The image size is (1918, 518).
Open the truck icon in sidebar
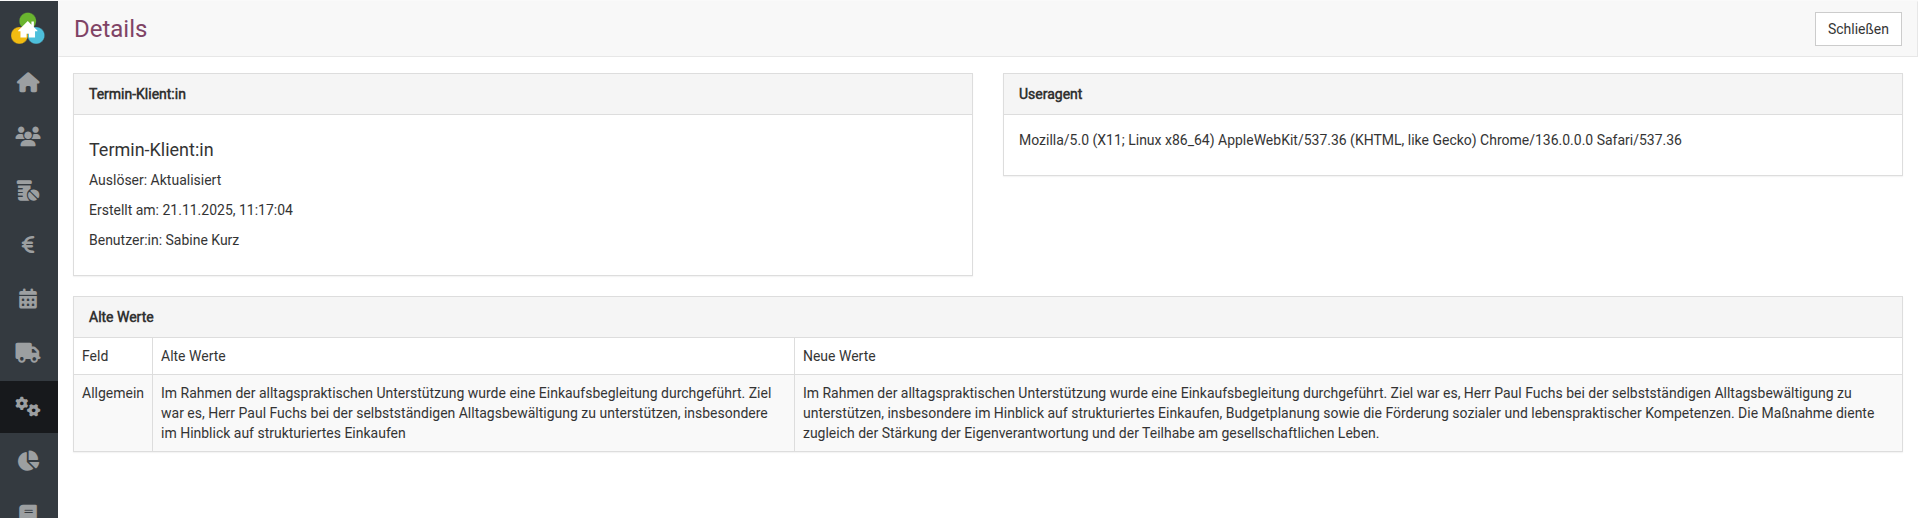(x=28, y=352)
